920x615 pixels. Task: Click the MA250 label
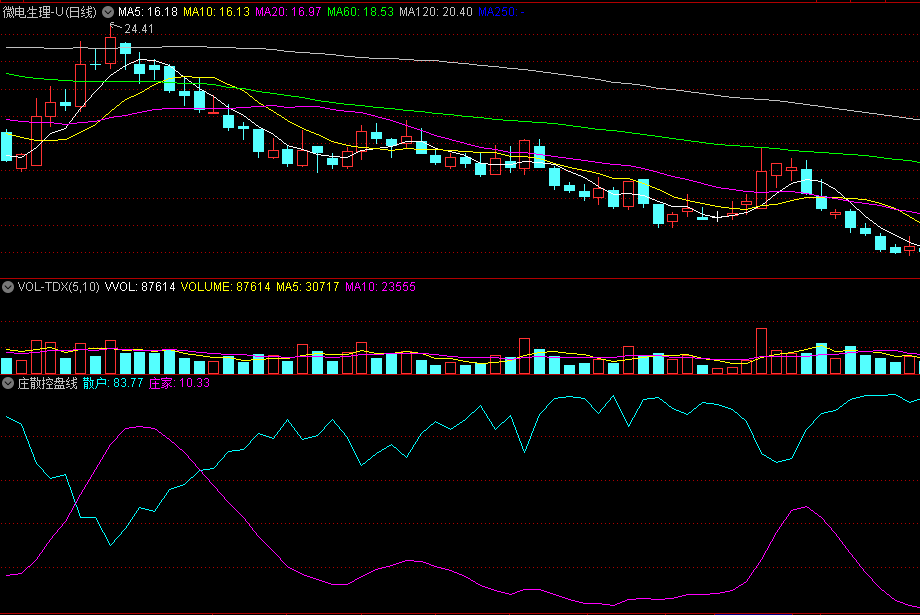point(501,12)
